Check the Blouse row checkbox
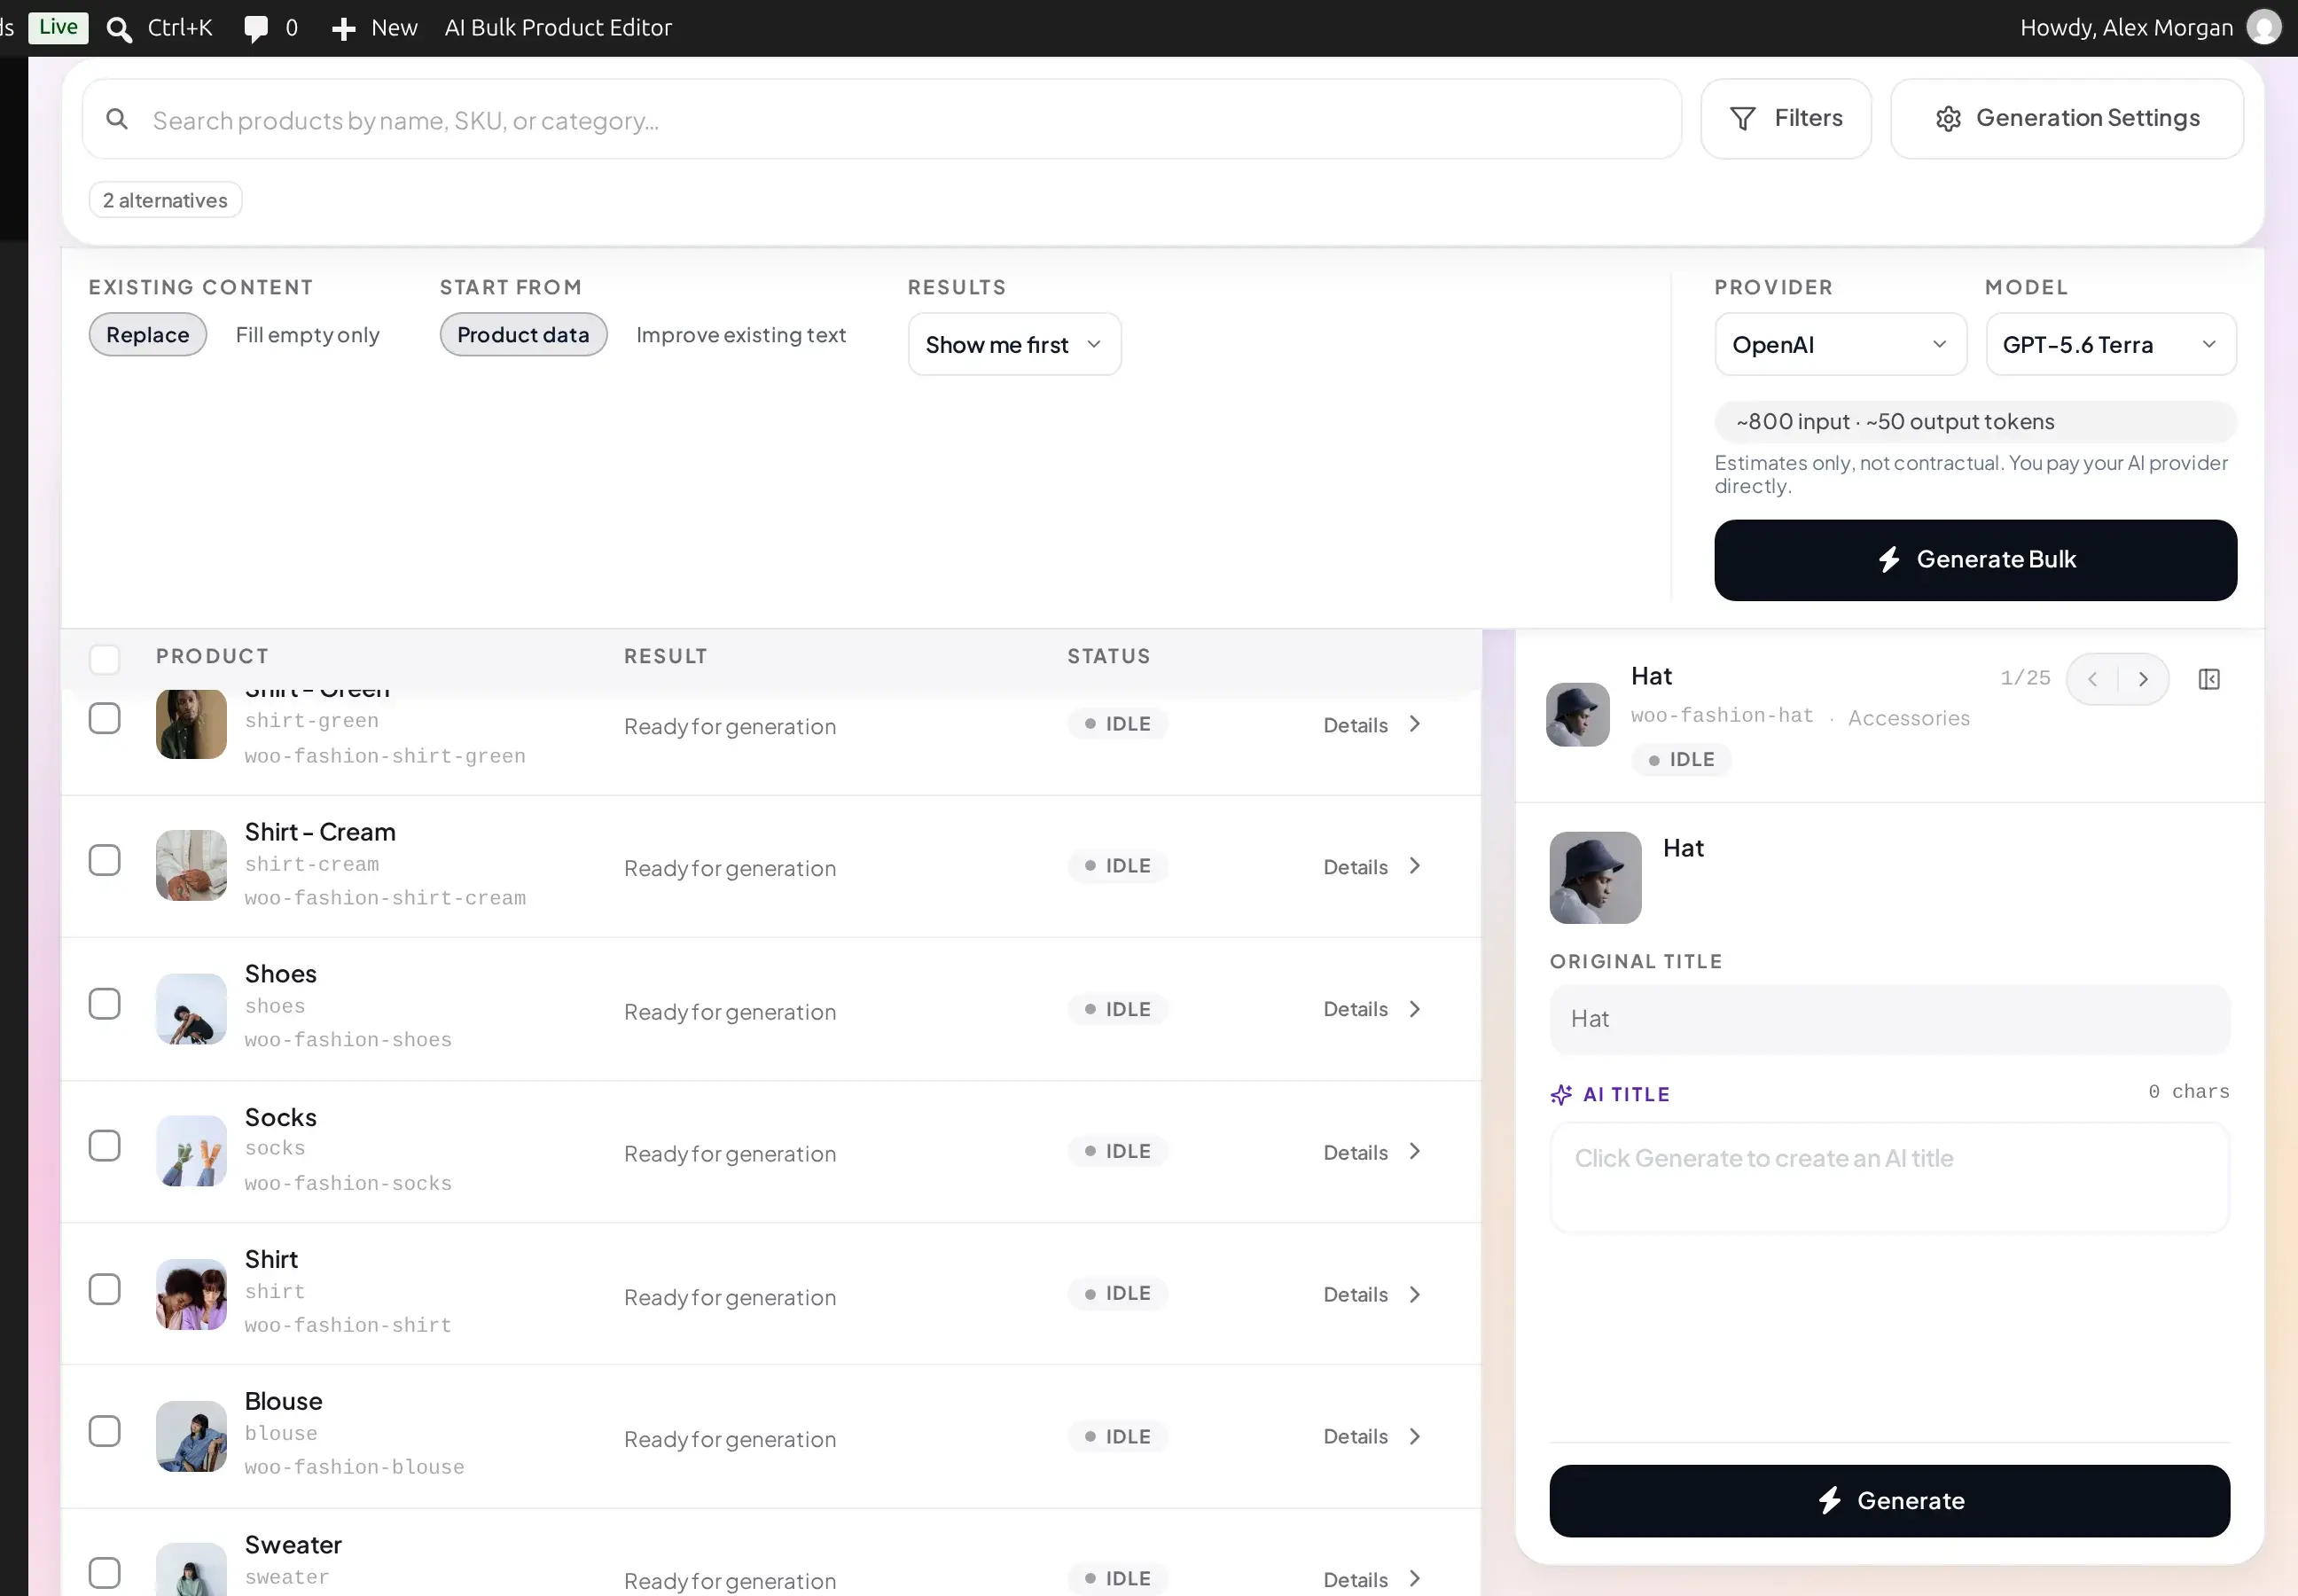The height and width of the screenshot is (1596, 2298). point(105,1431)
